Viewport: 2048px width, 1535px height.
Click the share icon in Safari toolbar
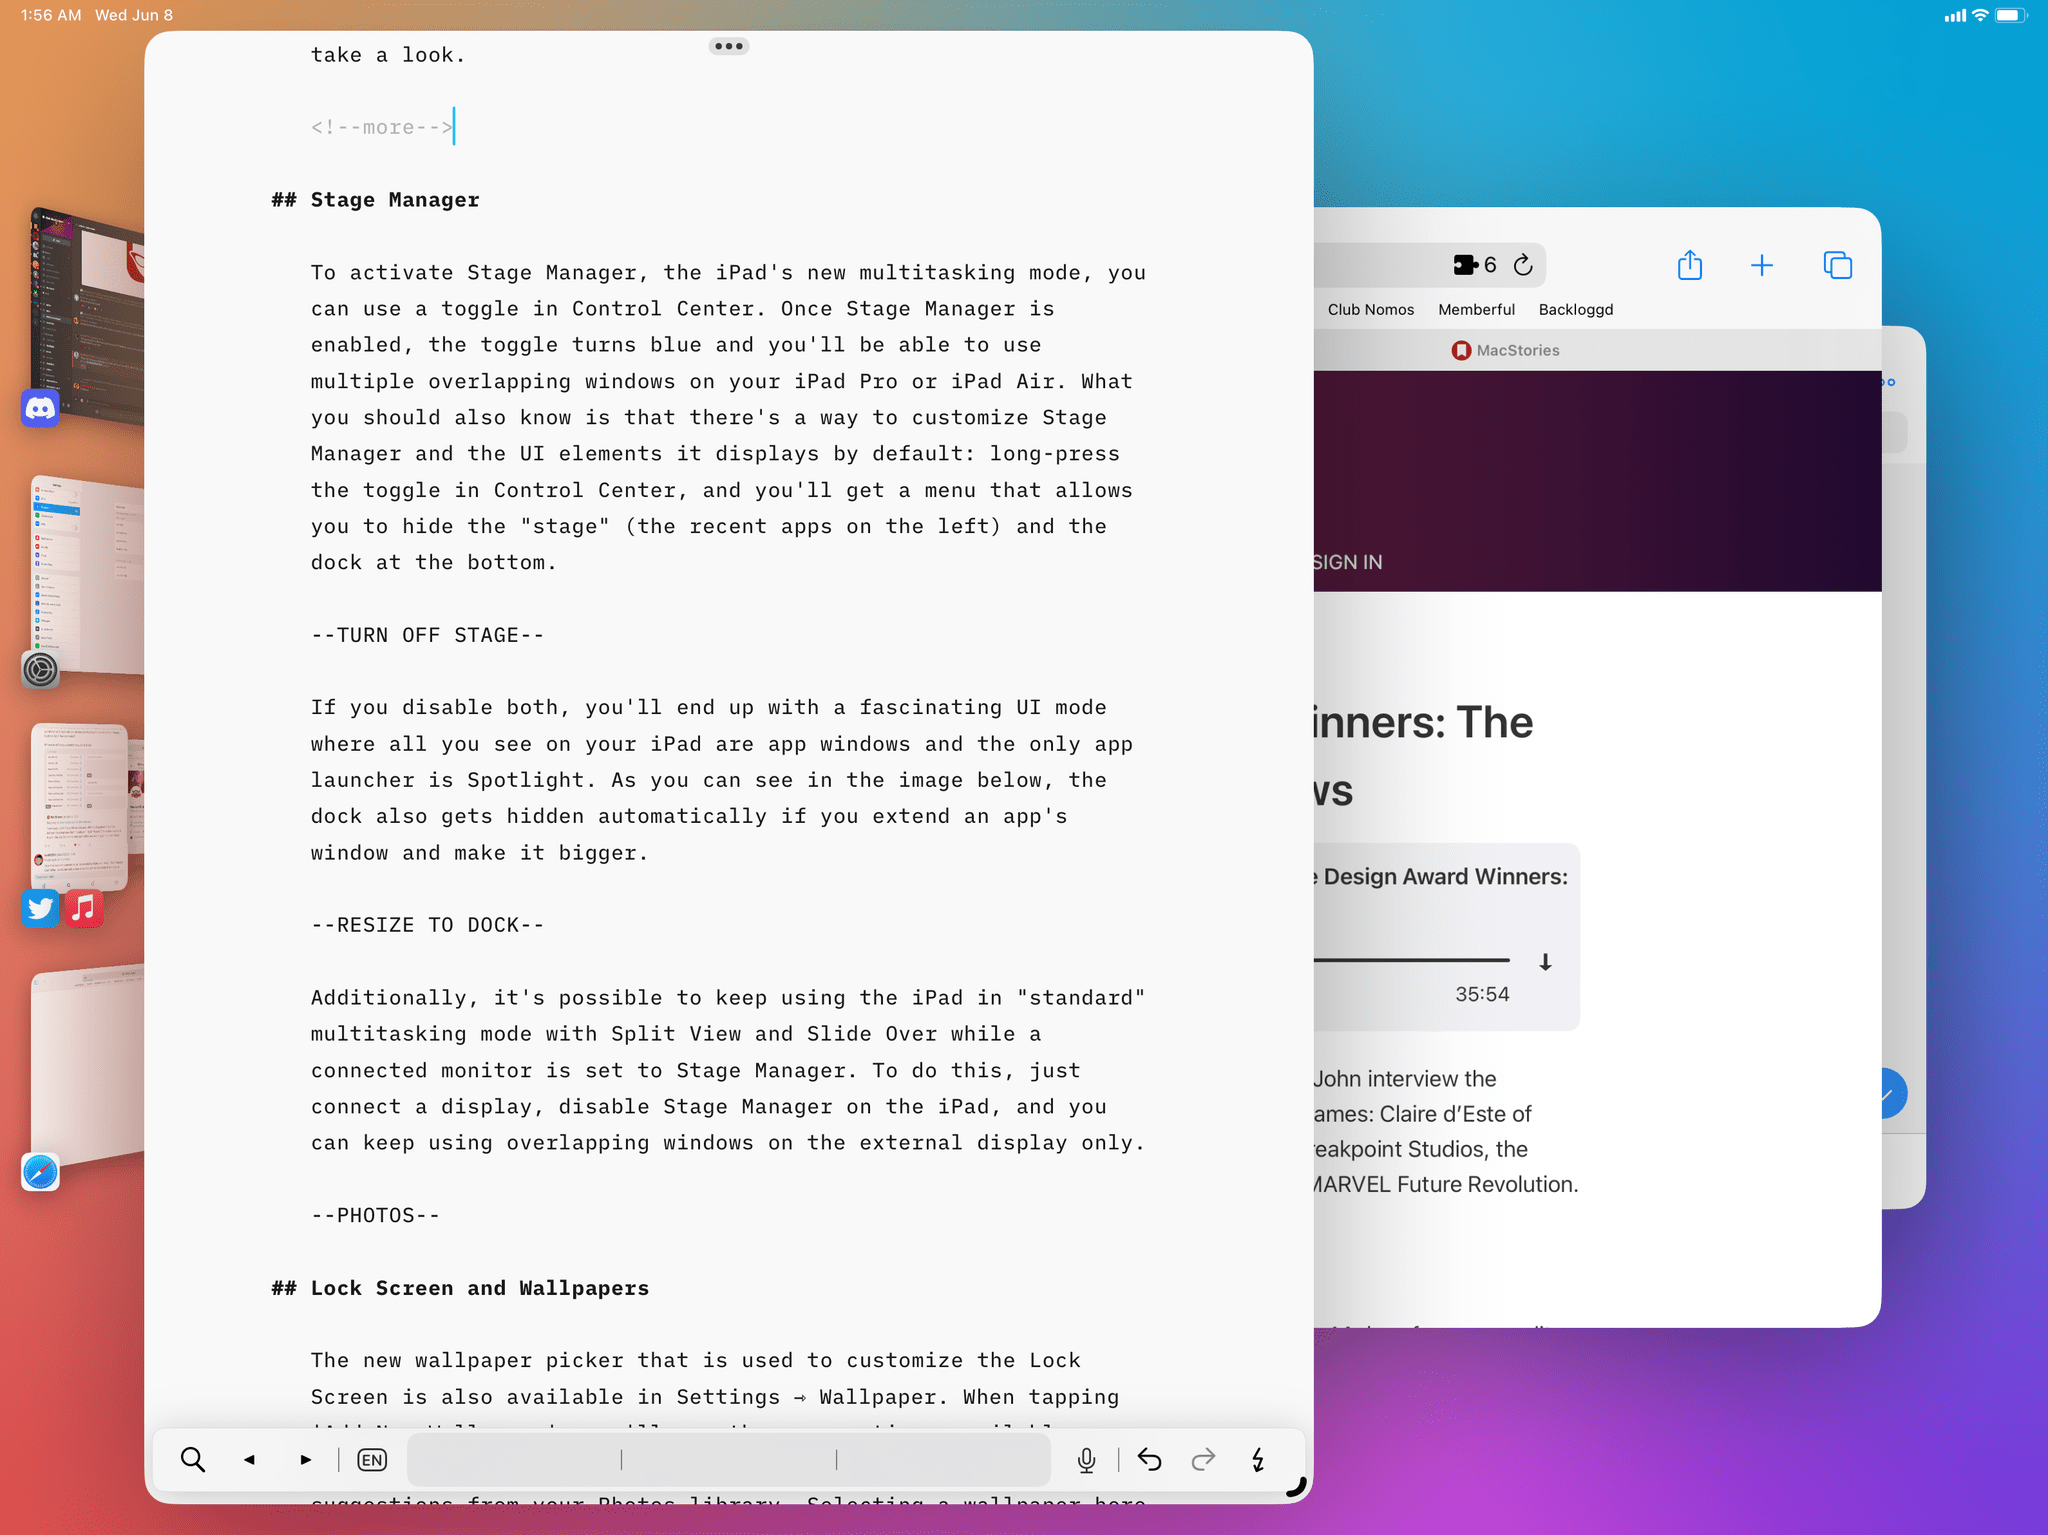coord(1690,266)
